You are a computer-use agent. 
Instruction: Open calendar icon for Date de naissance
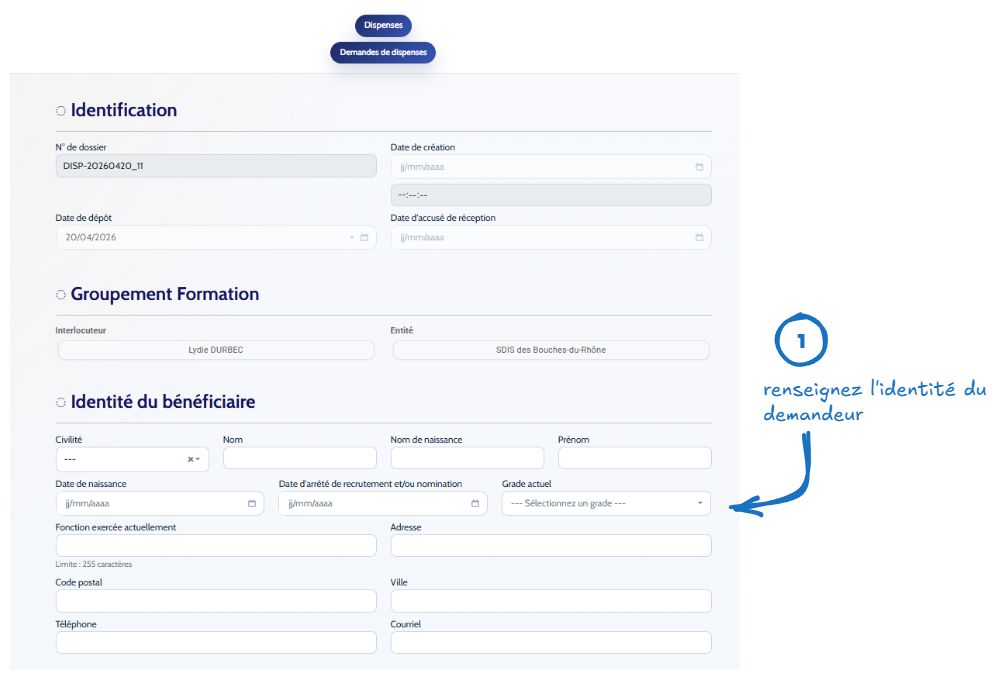click(252, 504)
